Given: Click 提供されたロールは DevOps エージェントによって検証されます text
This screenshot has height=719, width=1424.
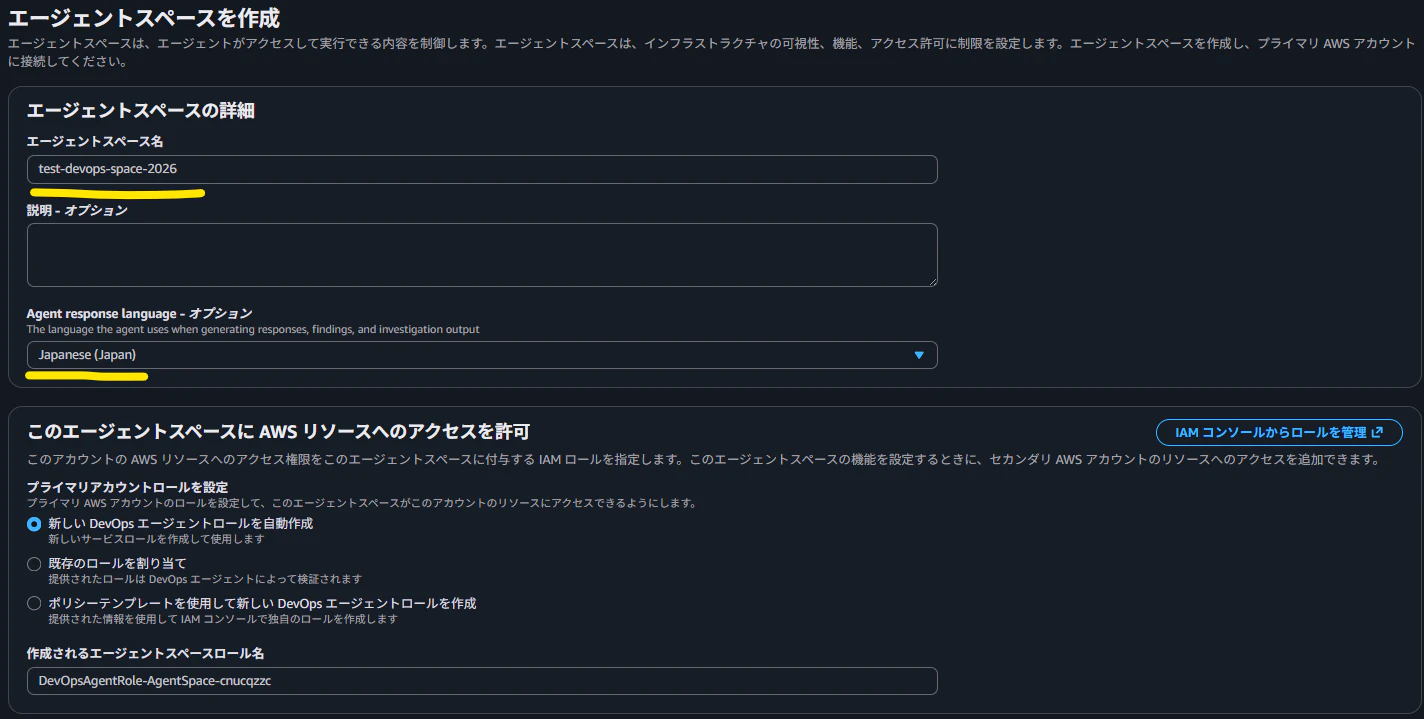Looking at the screenshot, I should click(x=205, y=579).
